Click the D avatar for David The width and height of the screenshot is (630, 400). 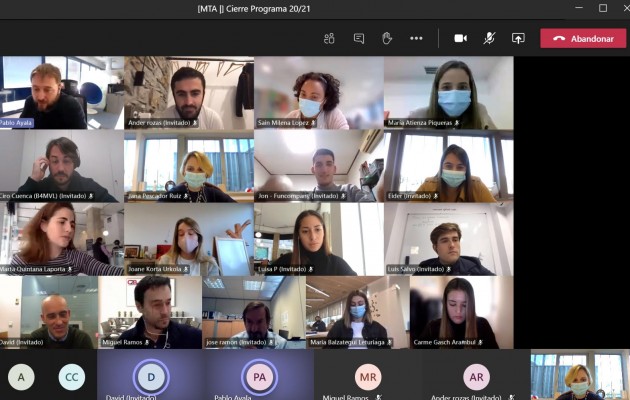click(151, 377)
